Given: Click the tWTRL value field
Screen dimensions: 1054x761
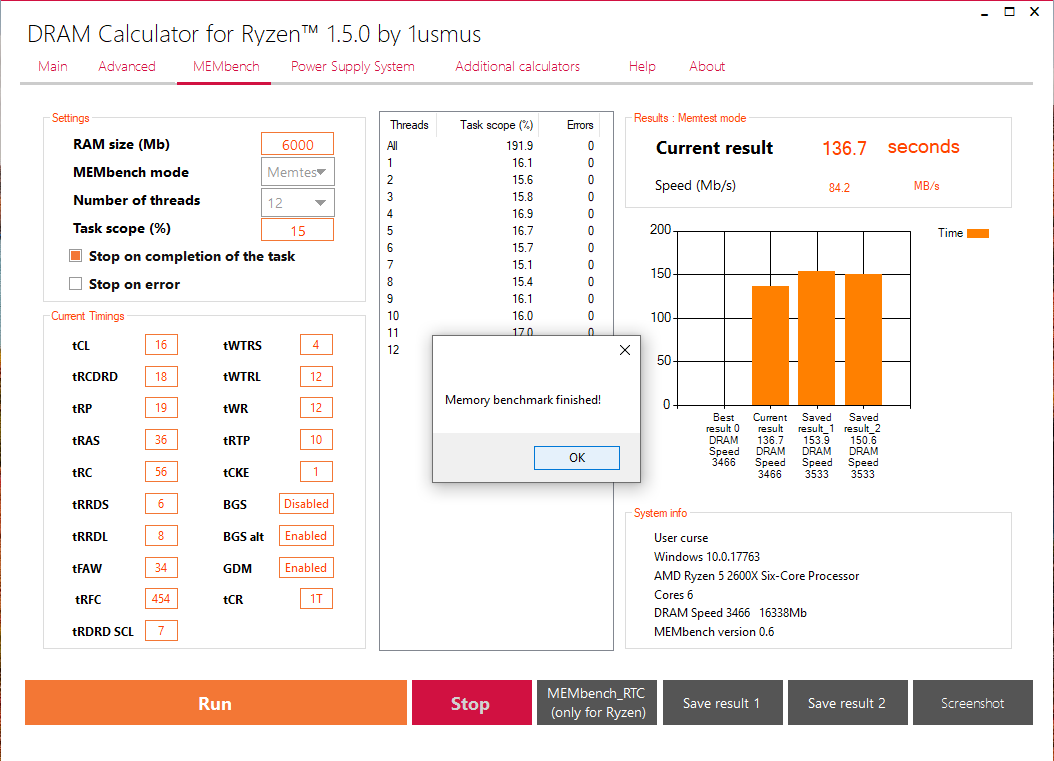Looking at the screenshot, I should point(316,376).
